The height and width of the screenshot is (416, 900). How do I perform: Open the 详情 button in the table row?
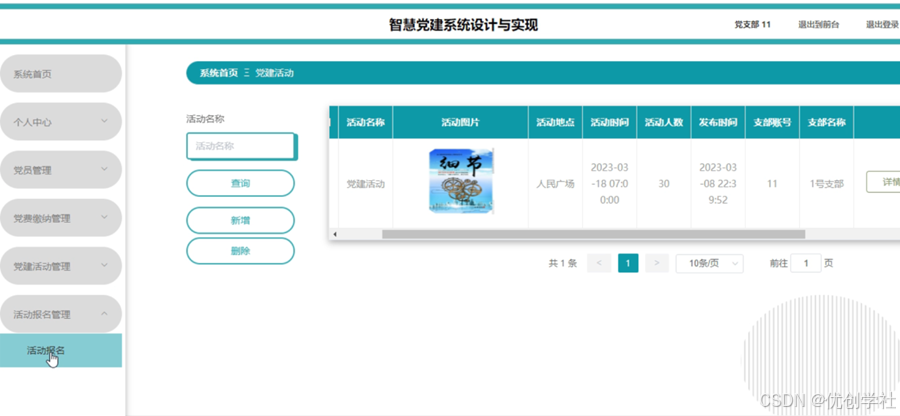click(883, 182)
